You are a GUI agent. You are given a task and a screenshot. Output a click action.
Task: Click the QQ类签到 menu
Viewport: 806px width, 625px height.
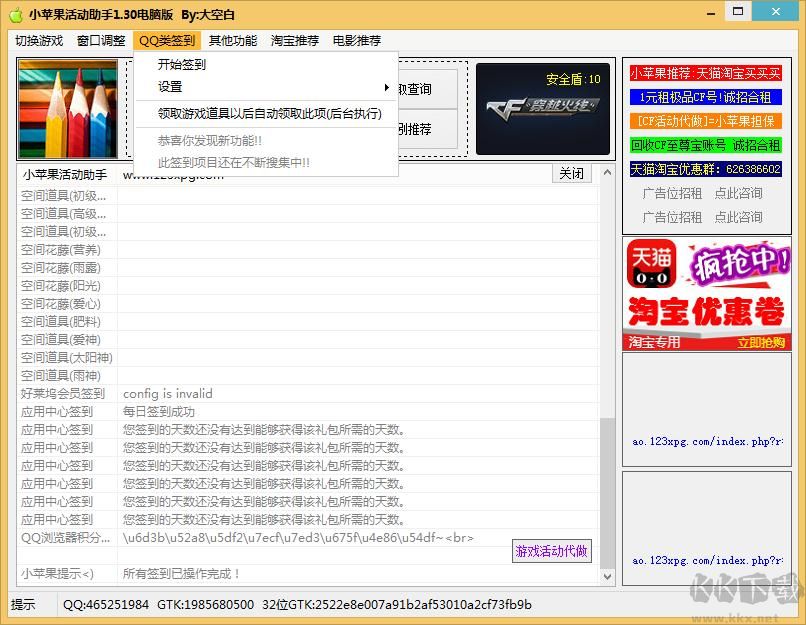pos(167,41)
